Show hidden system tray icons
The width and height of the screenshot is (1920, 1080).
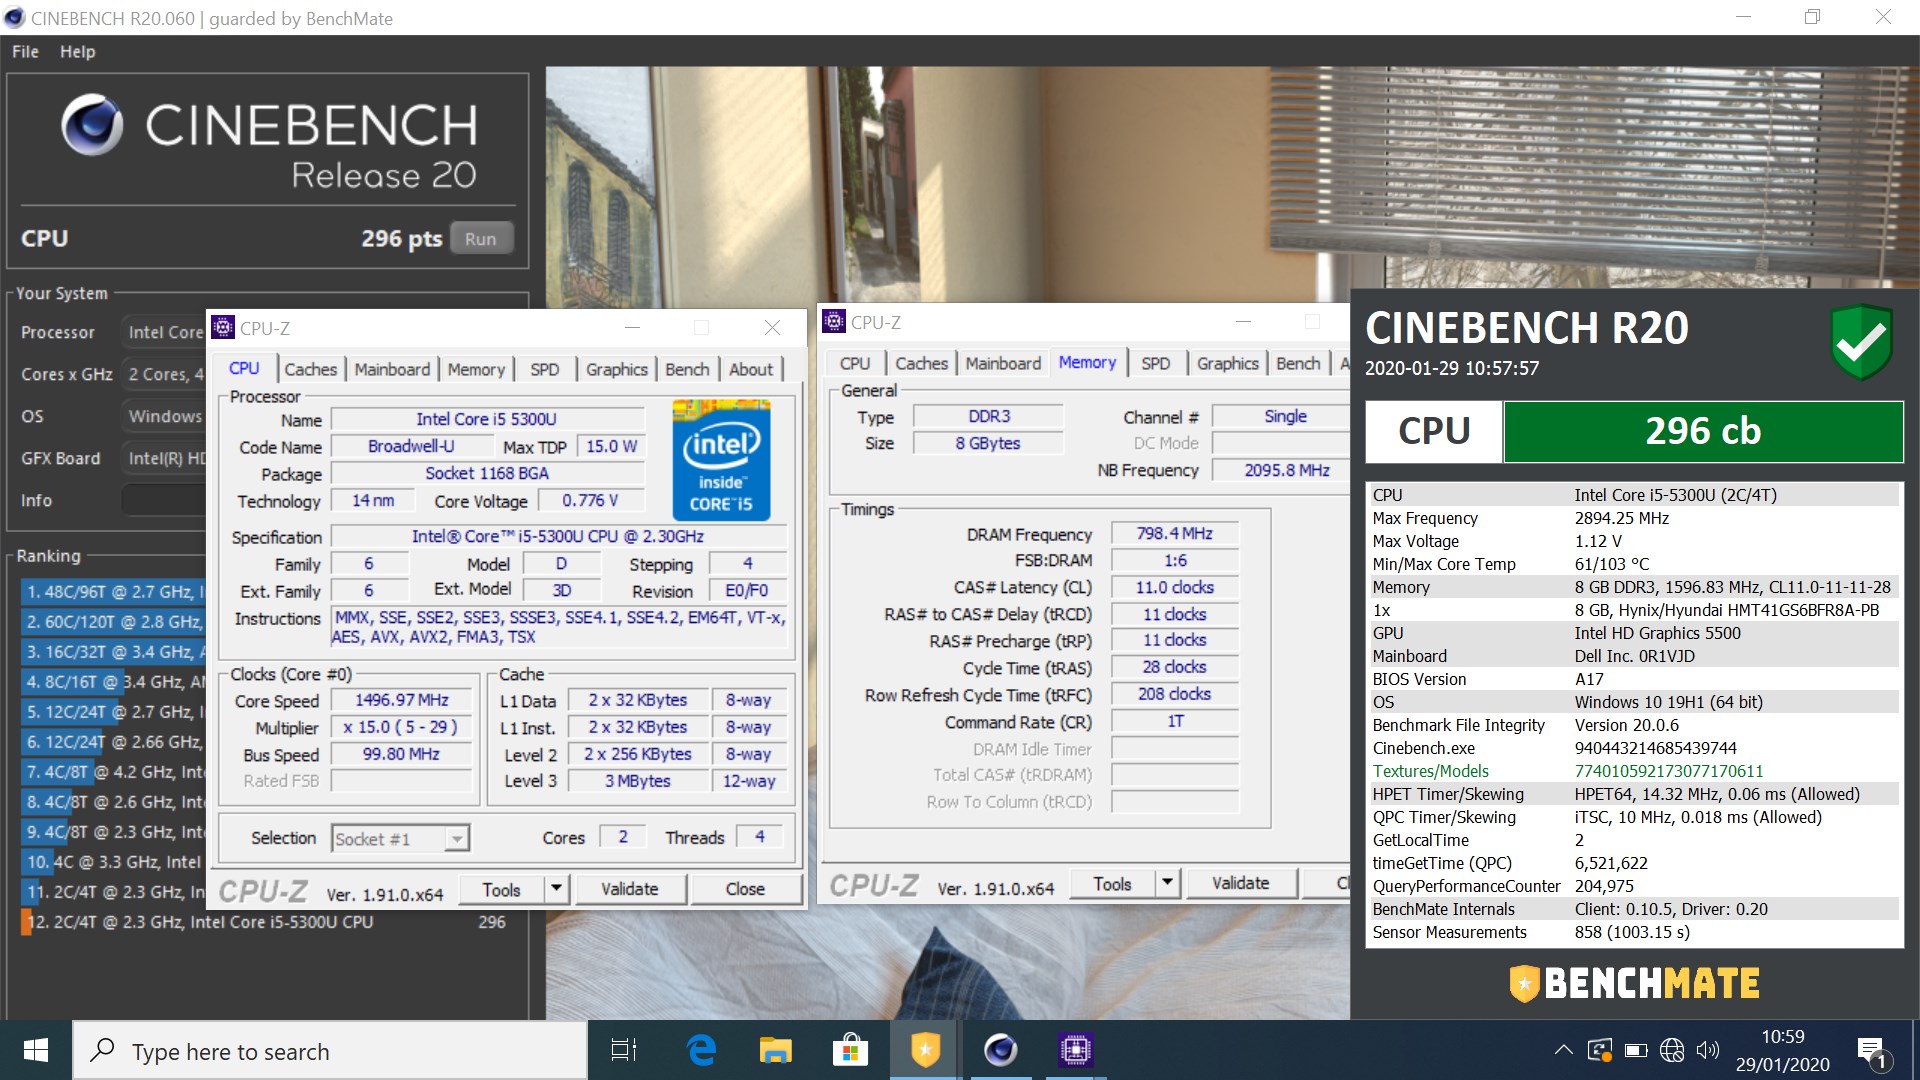click(x=1563, y=1050)
